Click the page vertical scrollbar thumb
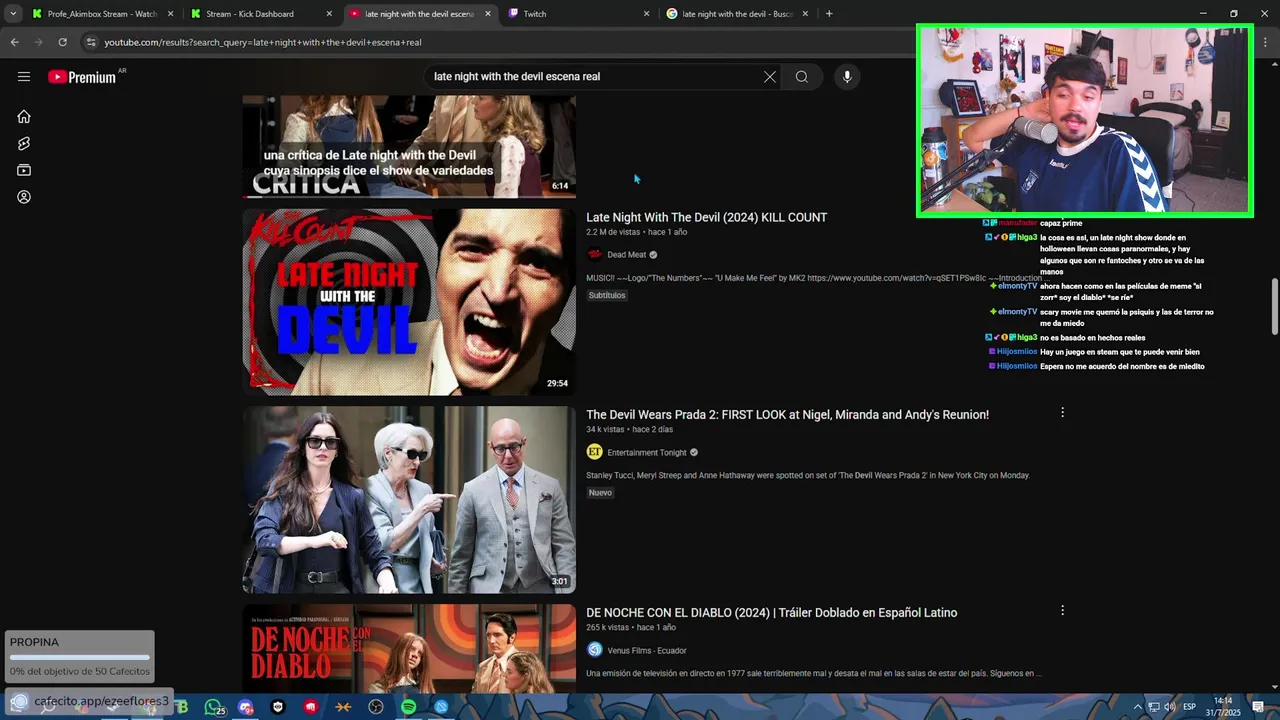Screen dimensions: 1280x720 pos(1274,307)
